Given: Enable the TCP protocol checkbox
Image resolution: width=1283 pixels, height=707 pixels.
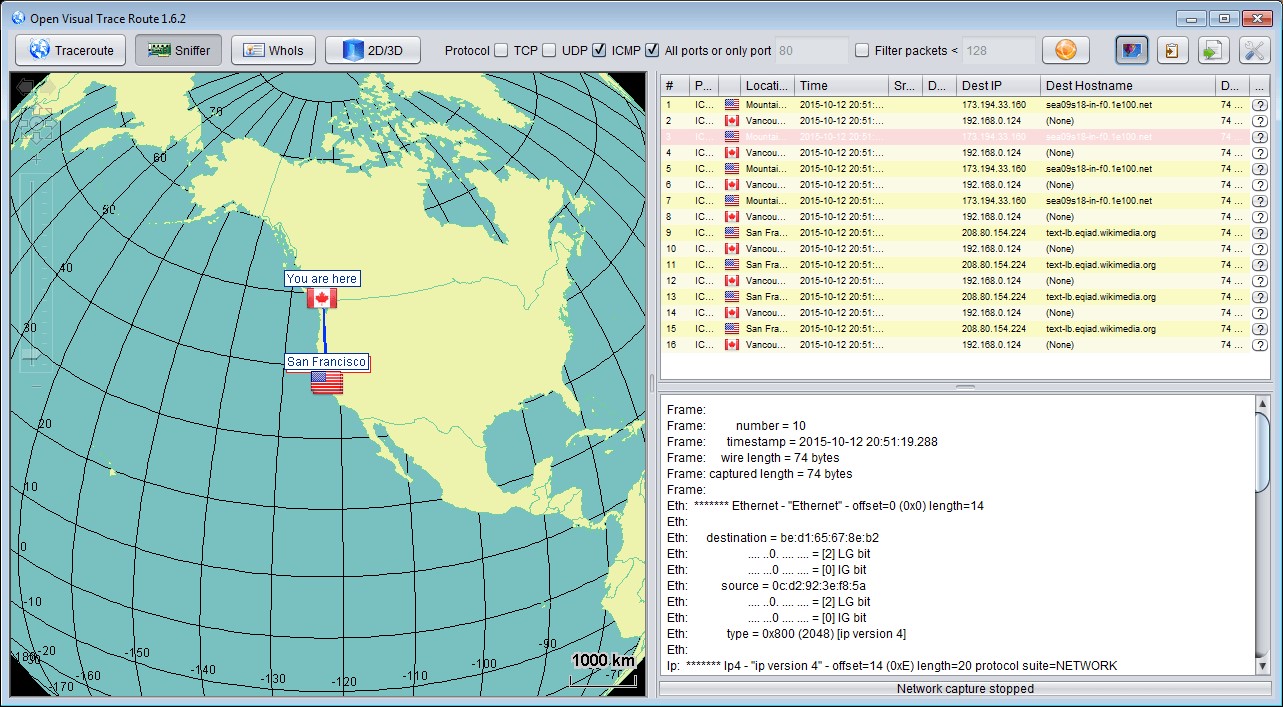Looking at the screenshot, I should tap(501, 50).
